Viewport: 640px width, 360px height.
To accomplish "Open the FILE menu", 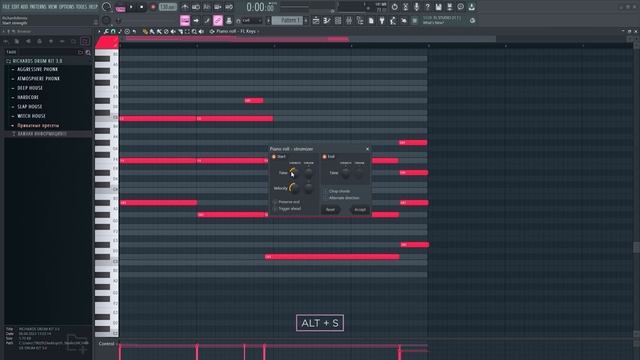I will point(6,7).
